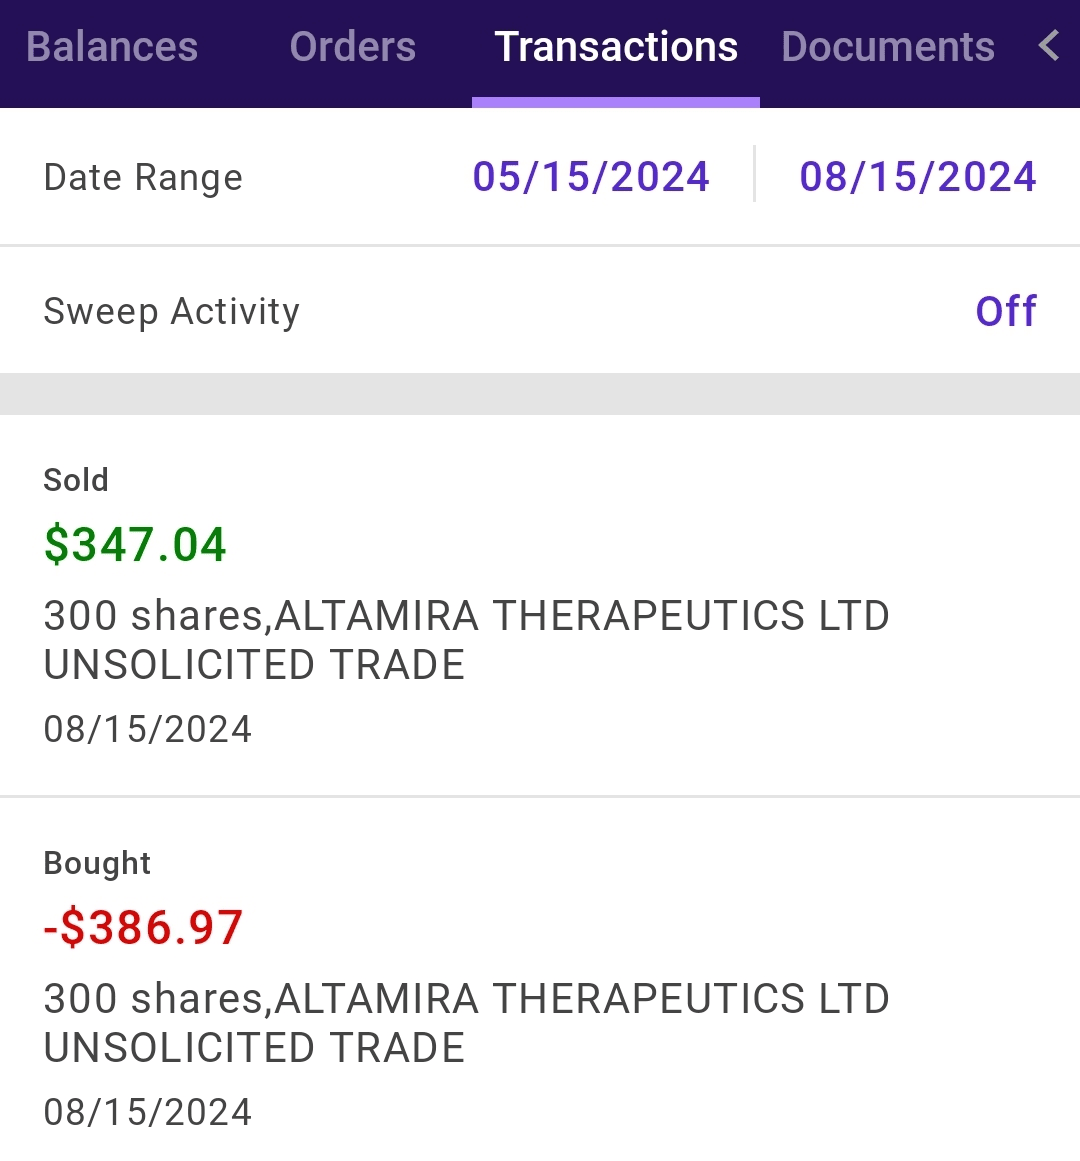
Task: Select the sold 300 shares Altamira line
Action: [466, 616]
